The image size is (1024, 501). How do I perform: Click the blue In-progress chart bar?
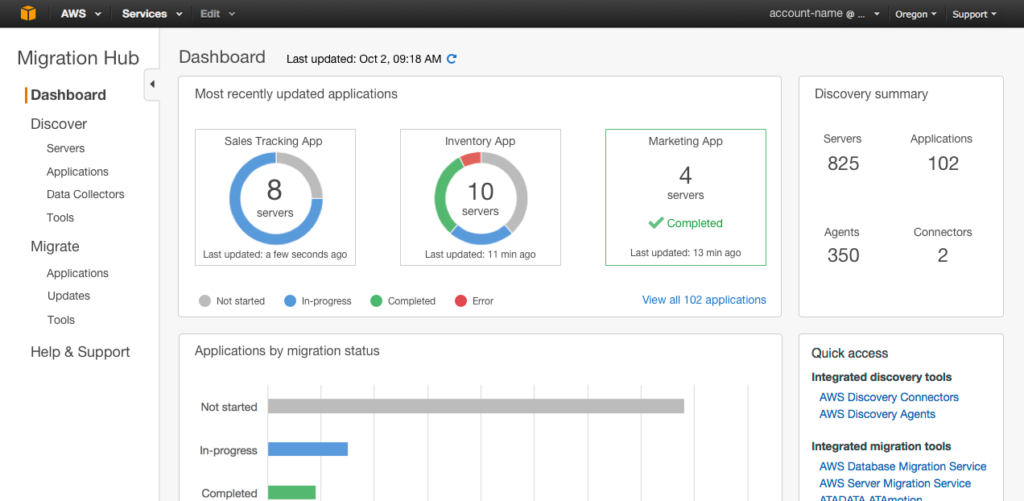point(308,449)
